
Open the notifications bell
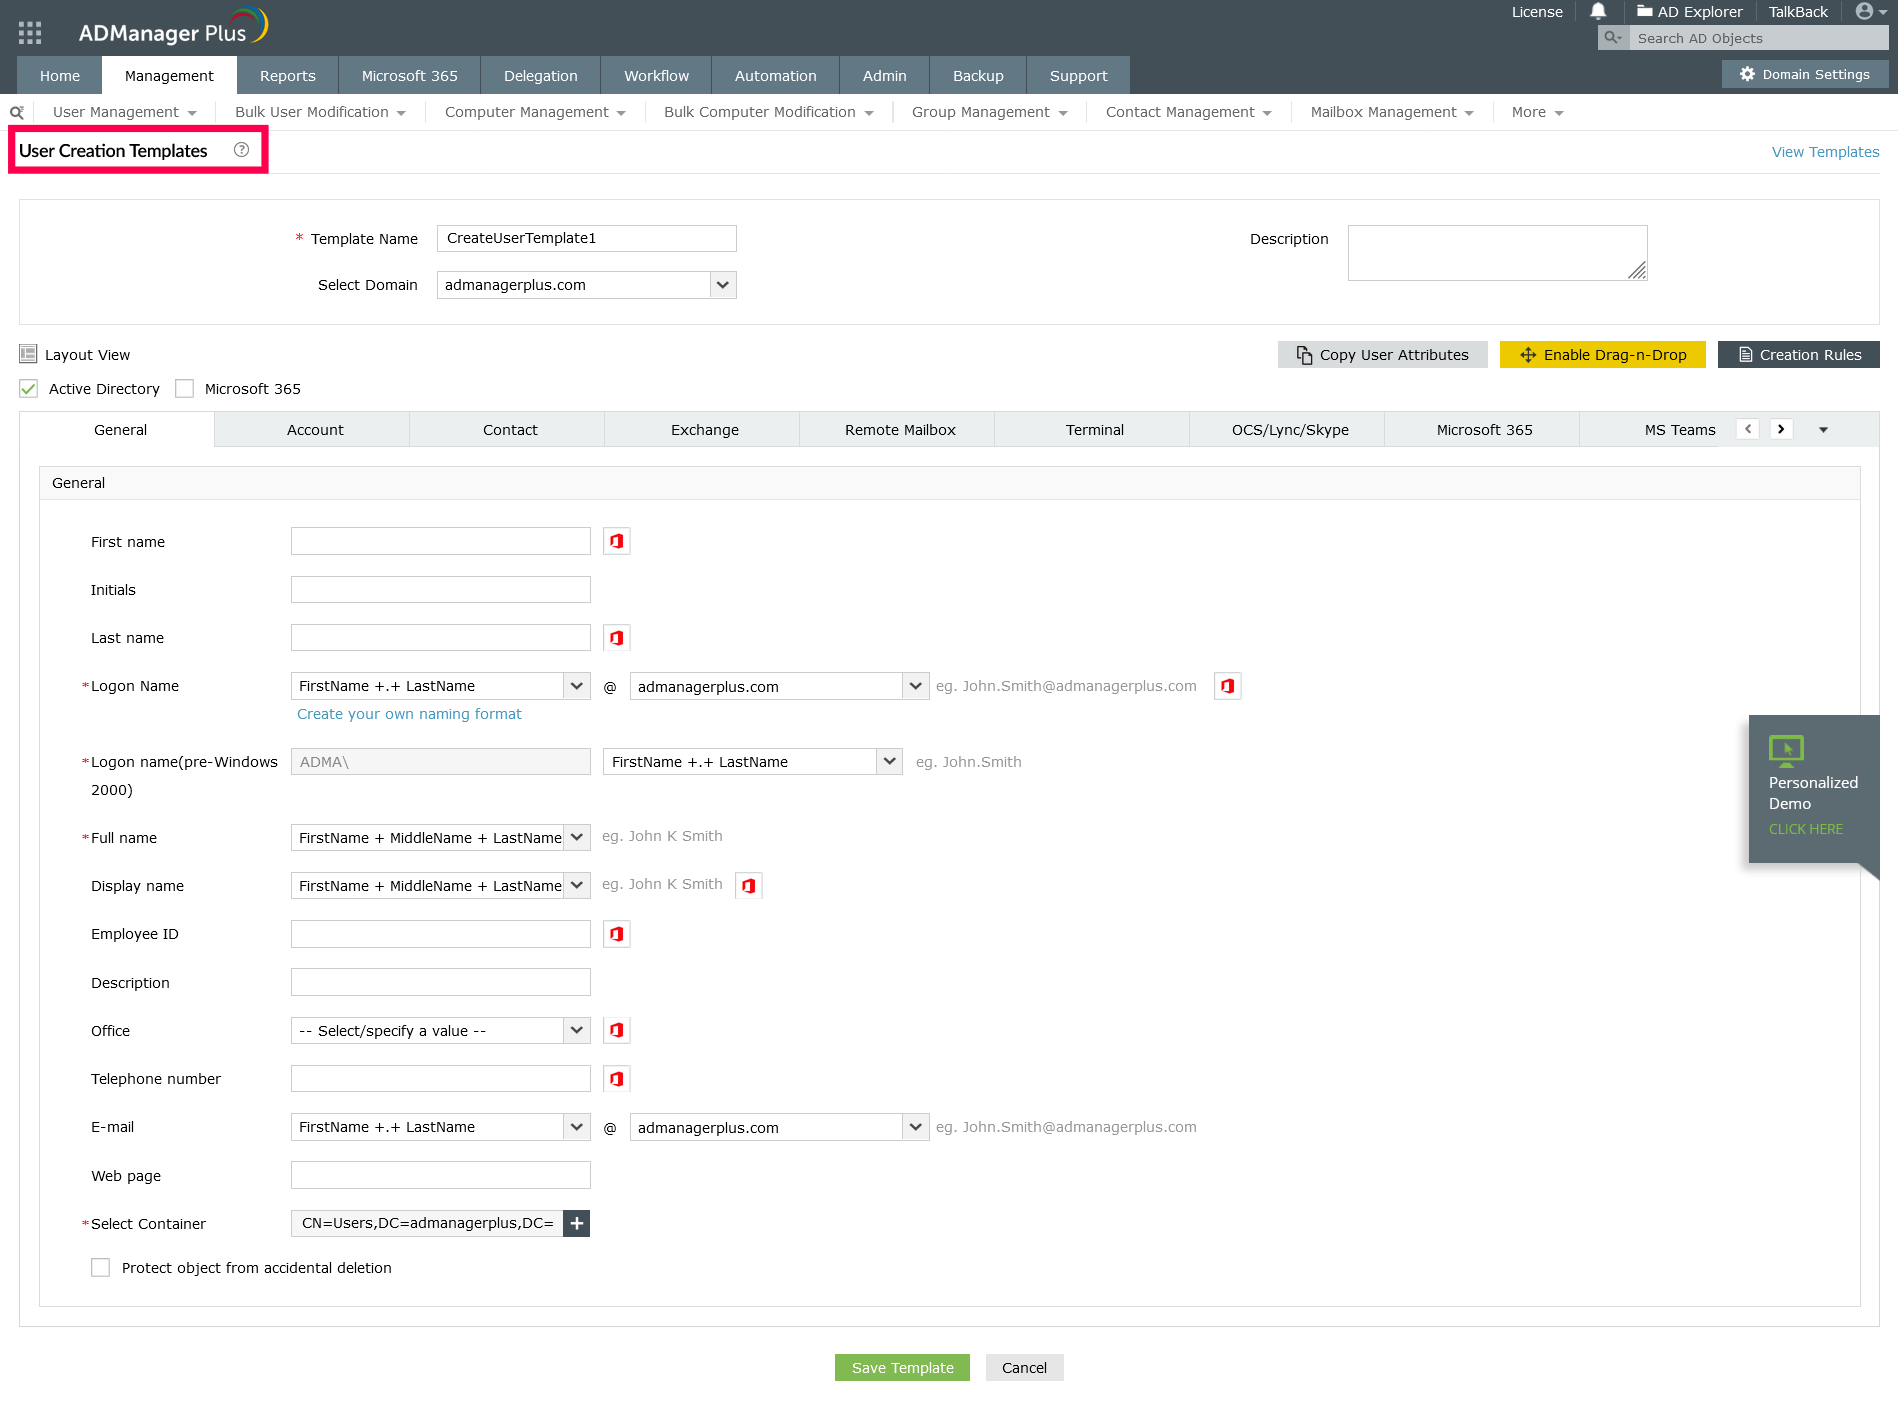(1598, 12)
